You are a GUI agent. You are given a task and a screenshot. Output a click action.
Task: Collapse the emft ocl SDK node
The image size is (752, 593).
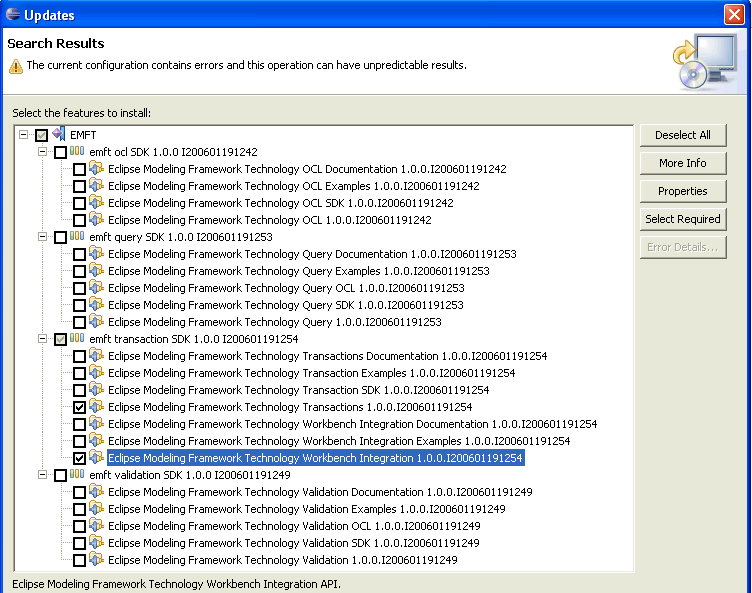pos(42,152)
